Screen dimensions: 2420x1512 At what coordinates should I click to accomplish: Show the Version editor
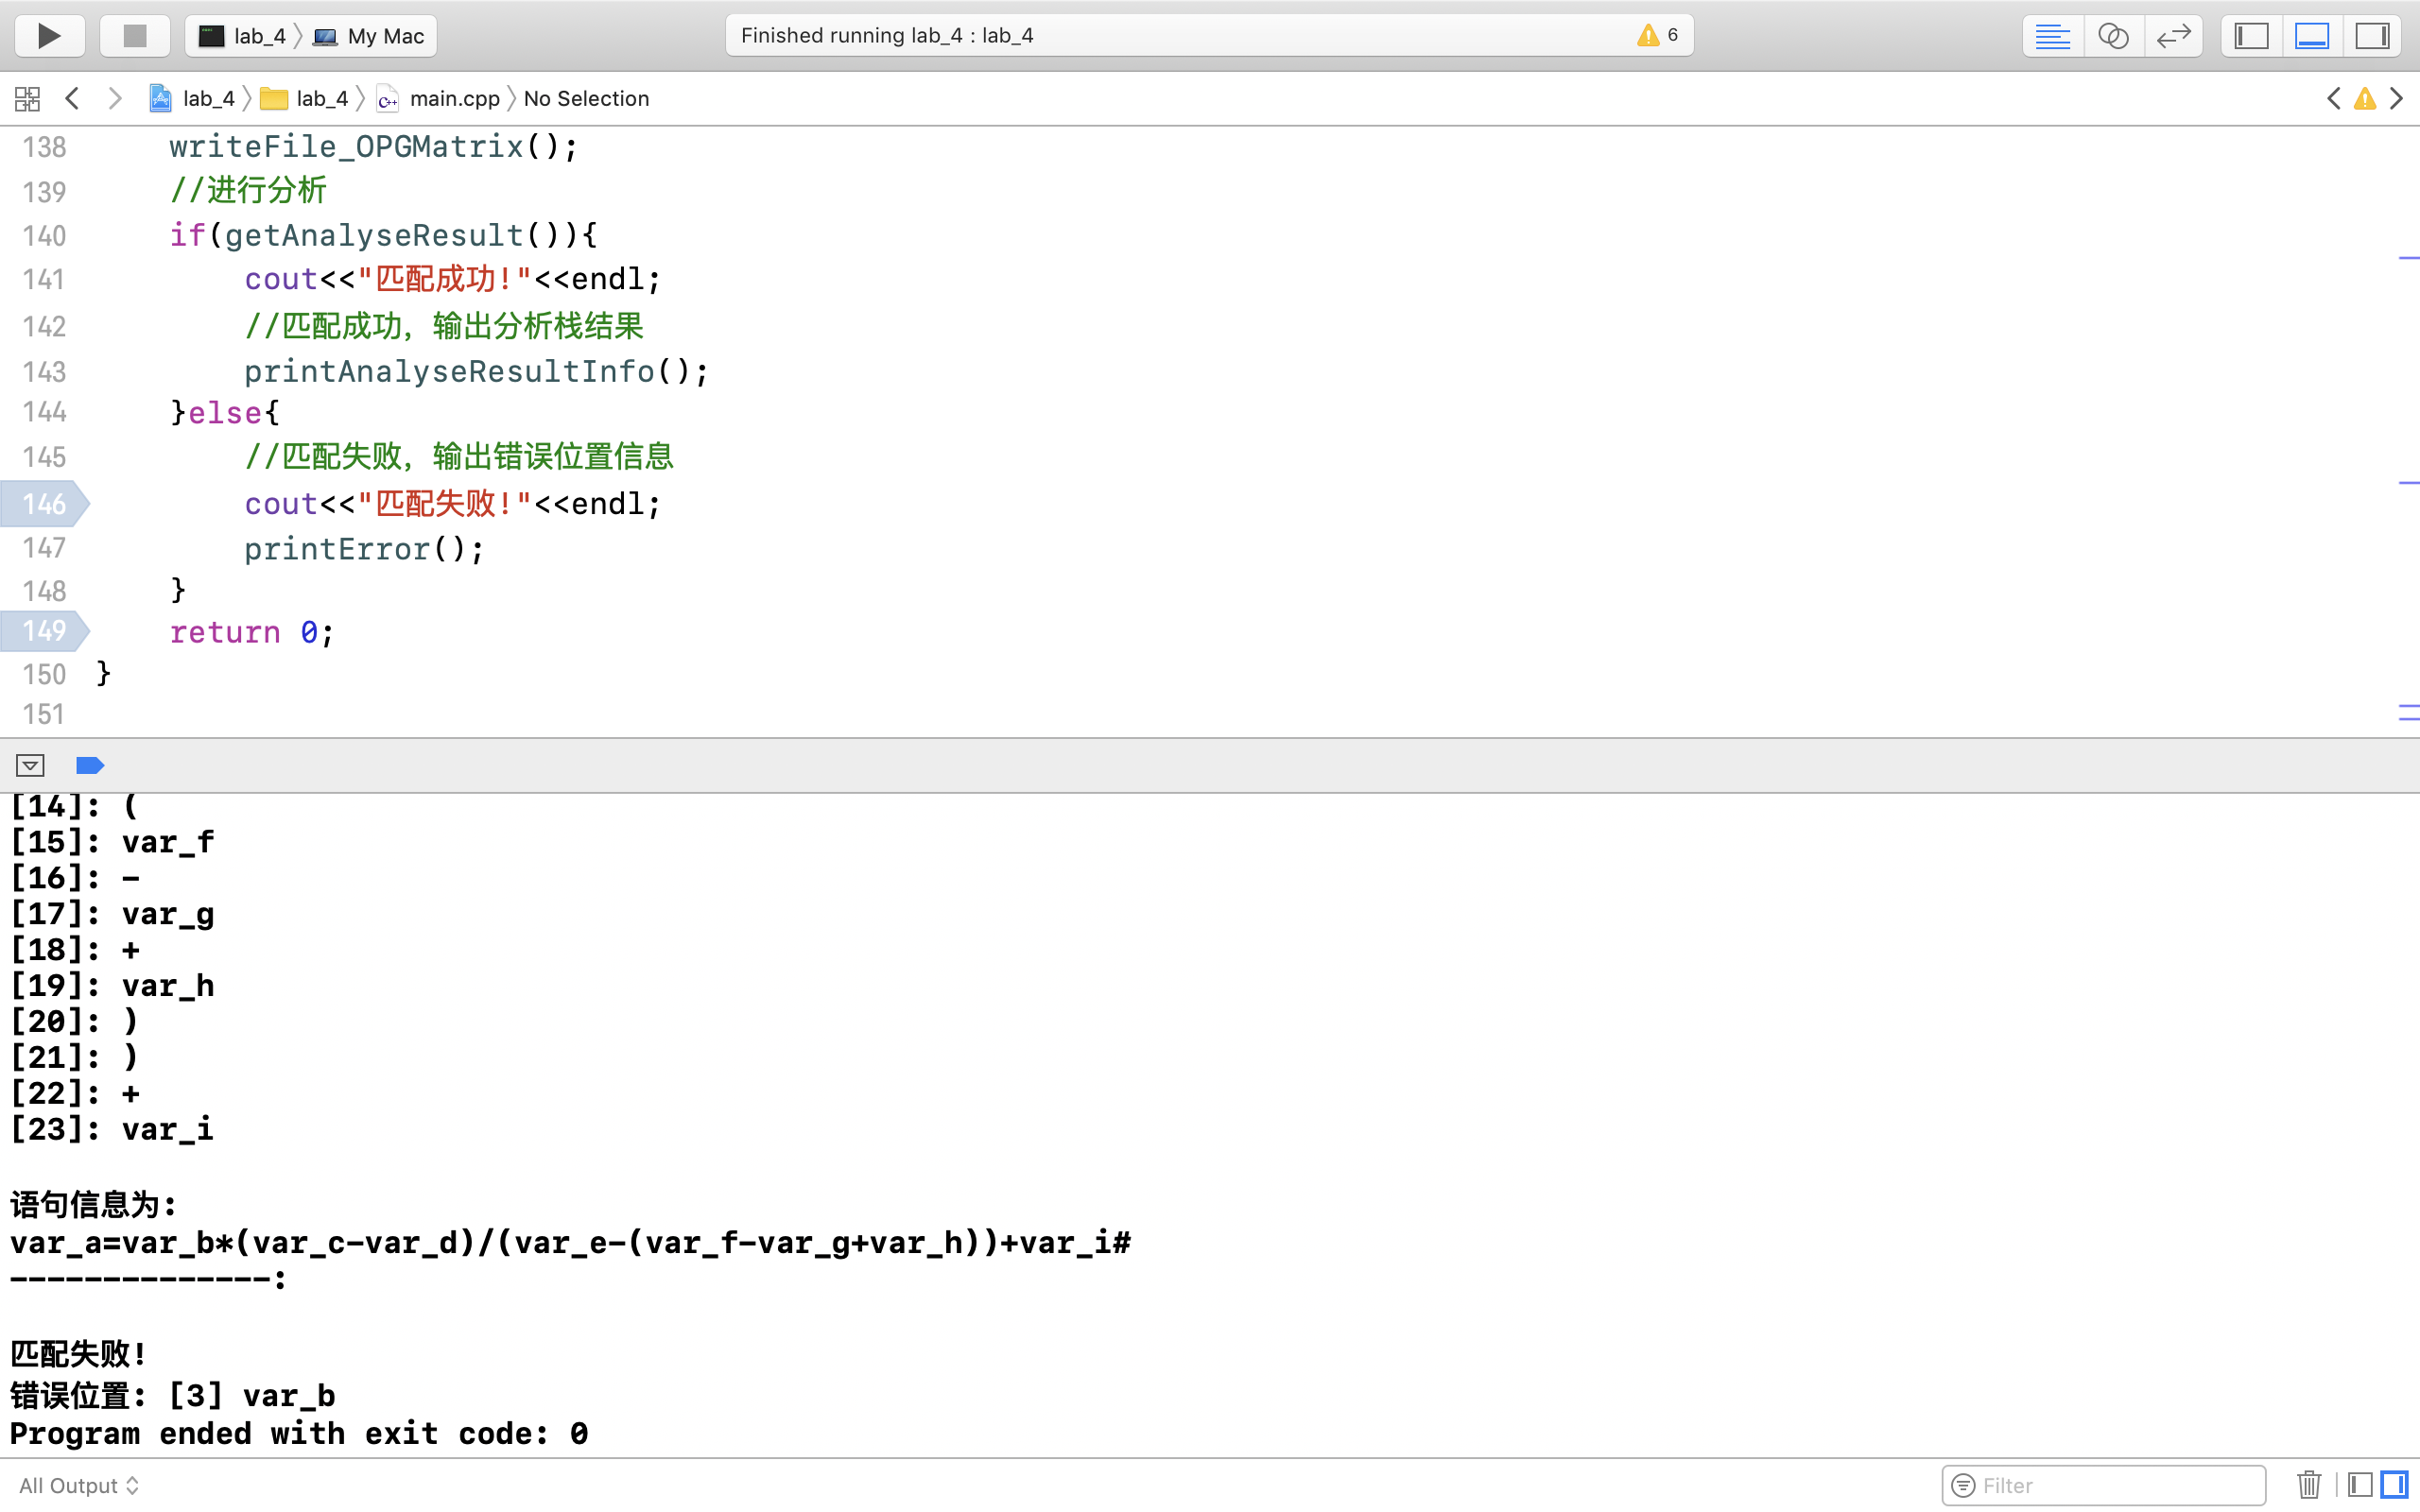[x=2174, y=36]
